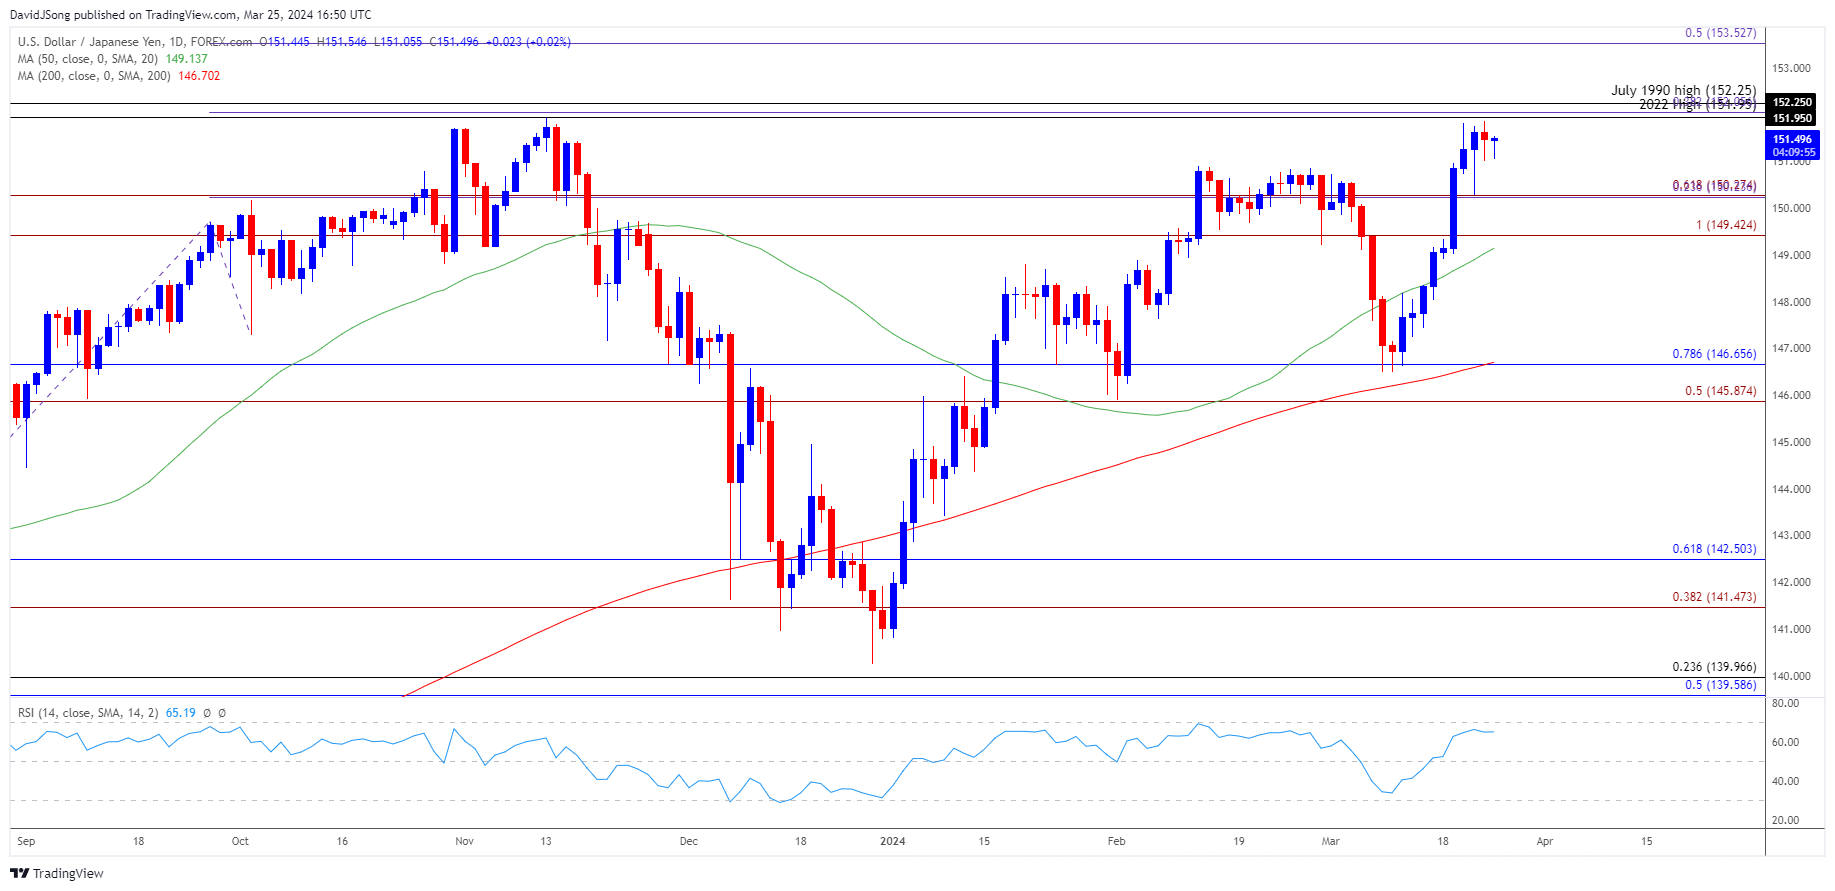Click the 2024 label on time axis
1835x891 pixels.
click(x=892, y=841)
